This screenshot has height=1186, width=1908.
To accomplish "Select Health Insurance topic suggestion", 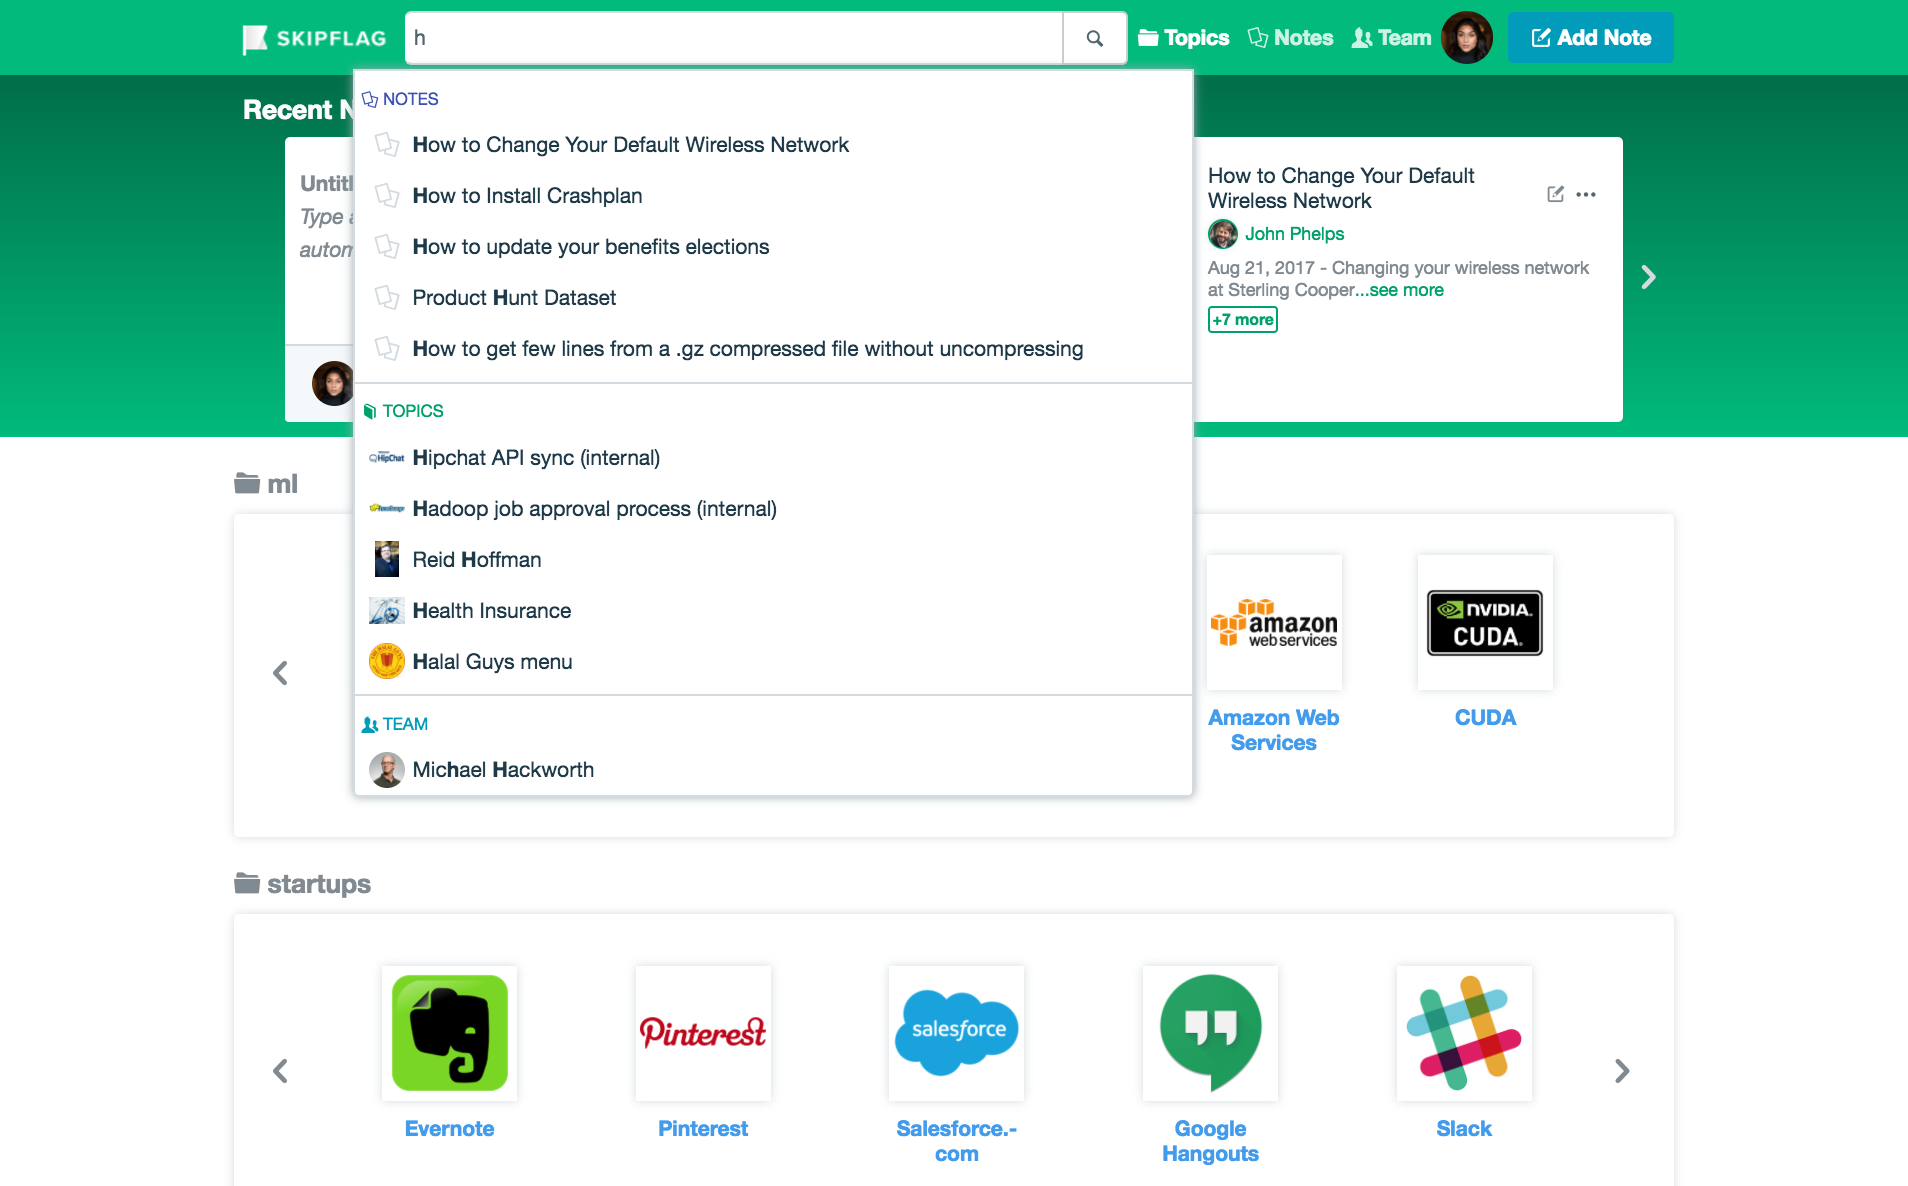I will [x=773, y=611].
